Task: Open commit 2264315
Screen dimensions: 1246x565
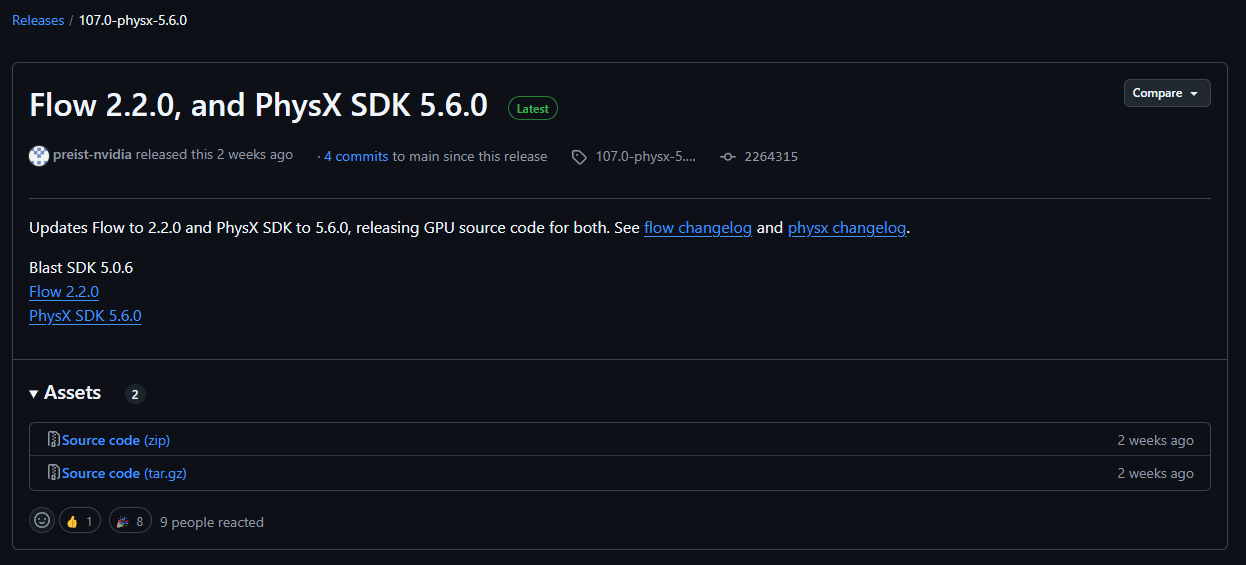Action: click(x=771, y=156)
